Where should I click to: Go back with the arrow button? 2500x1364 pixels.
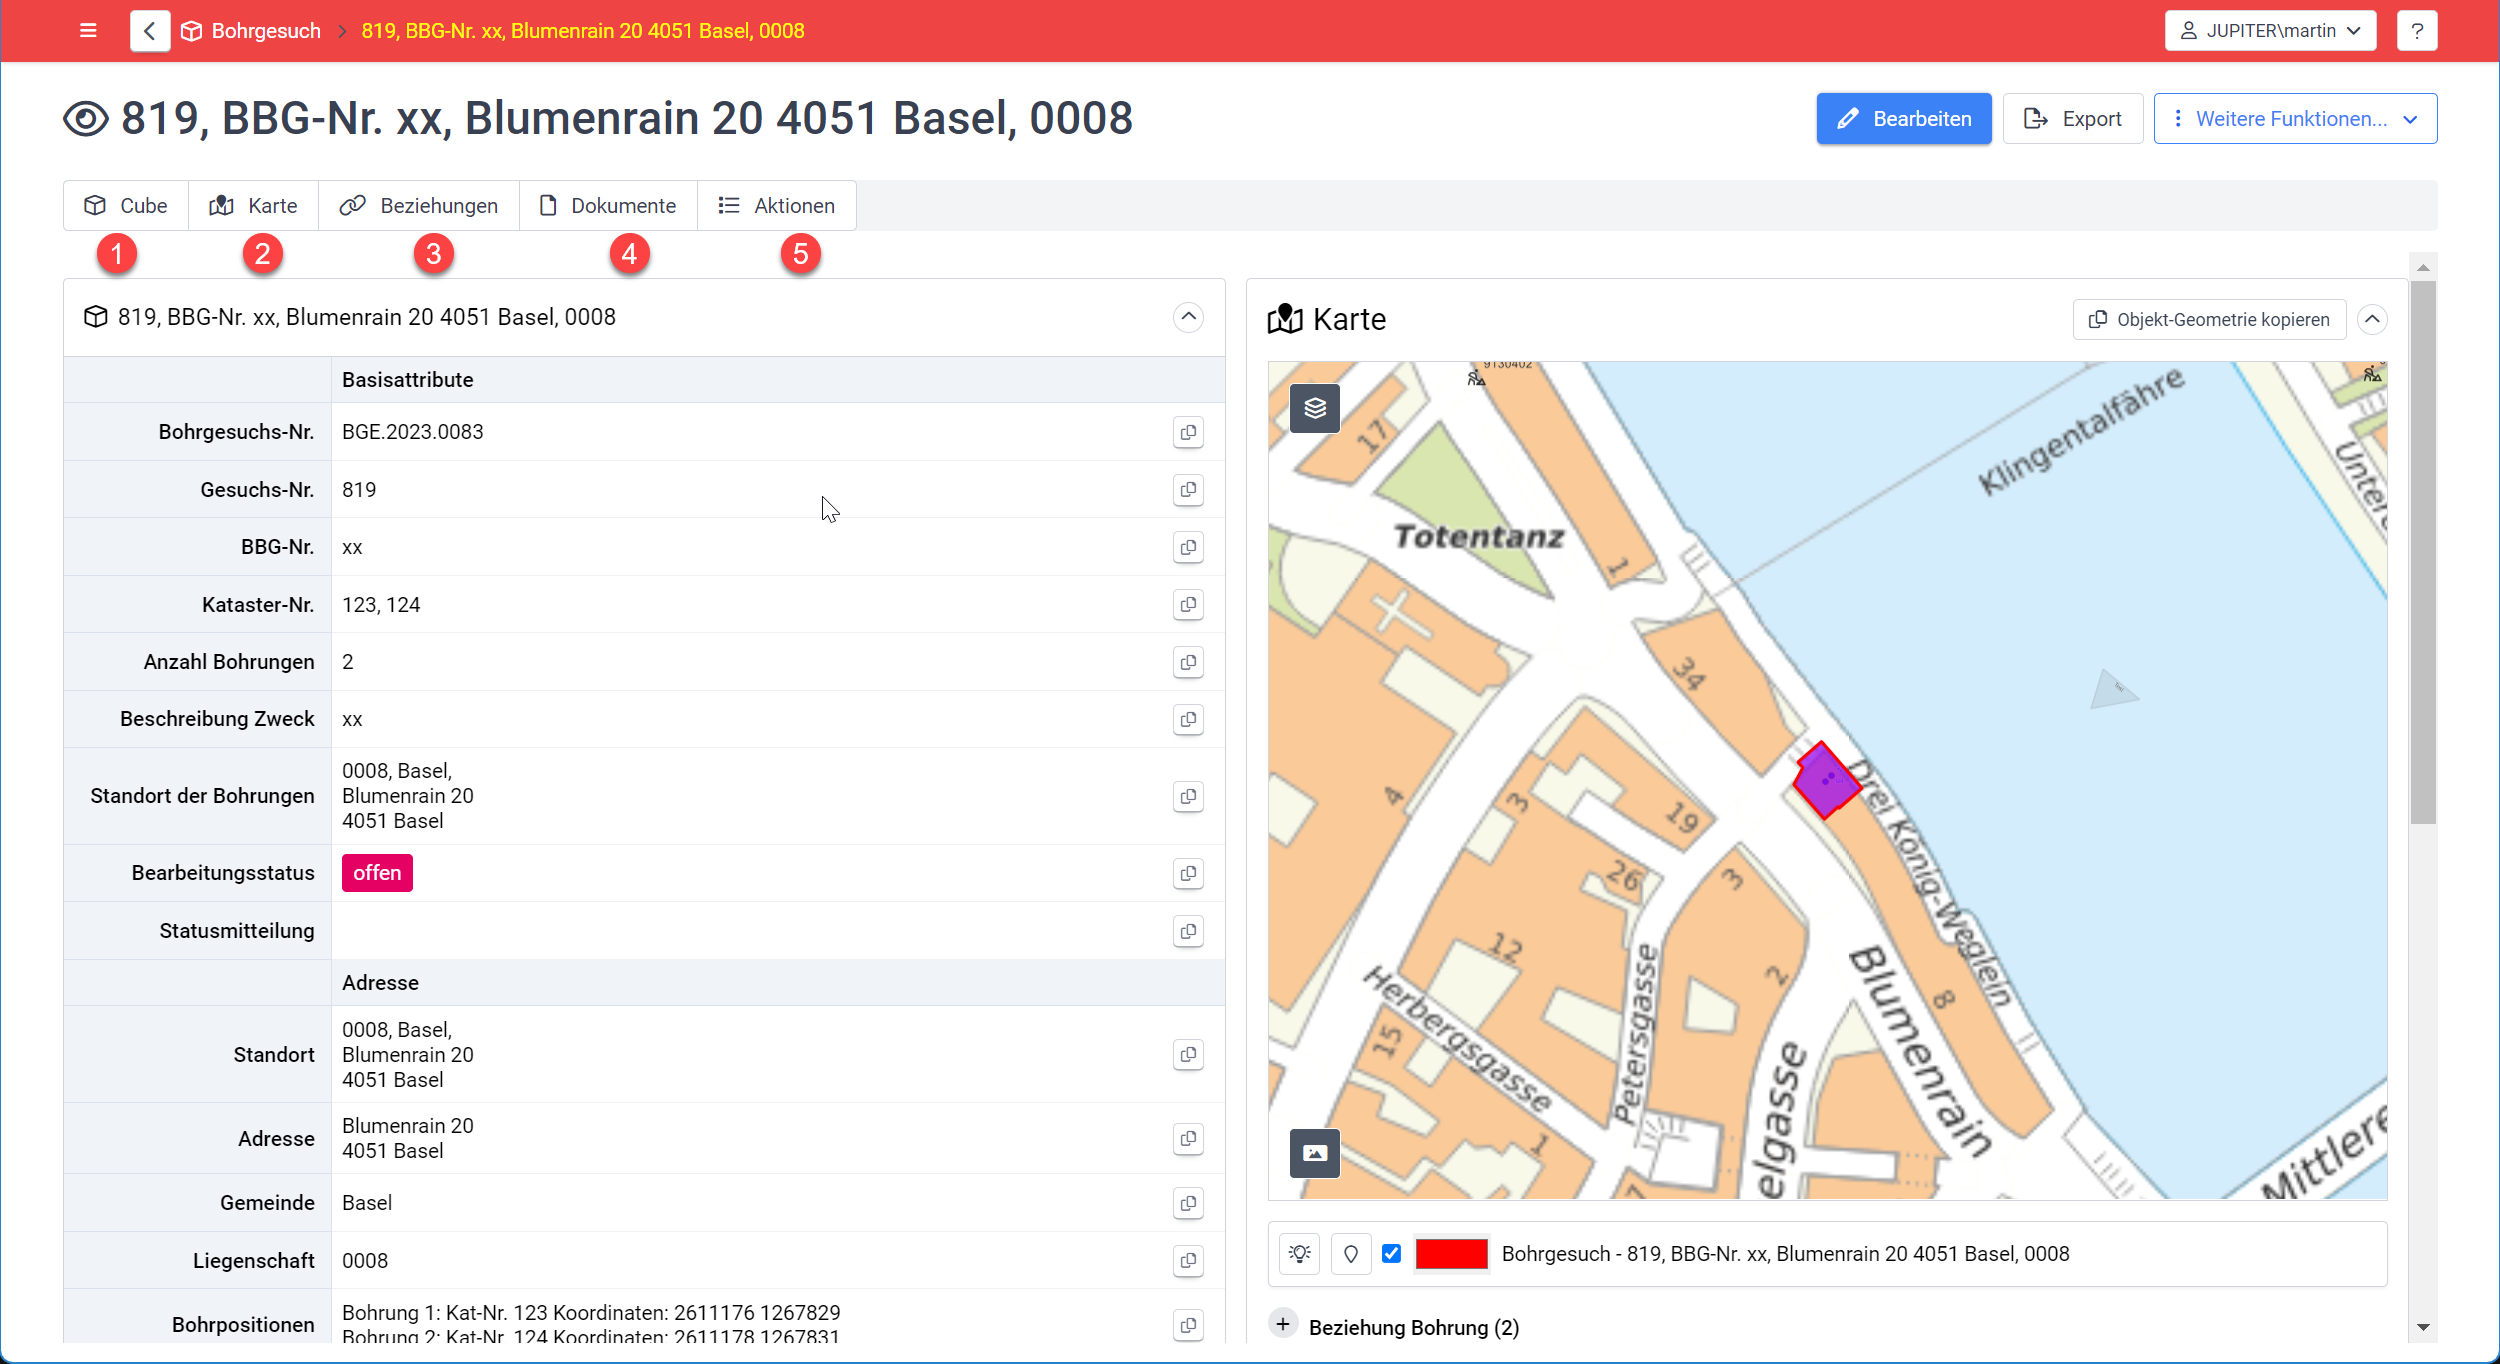pyautogui.click(x=150, y=31)
